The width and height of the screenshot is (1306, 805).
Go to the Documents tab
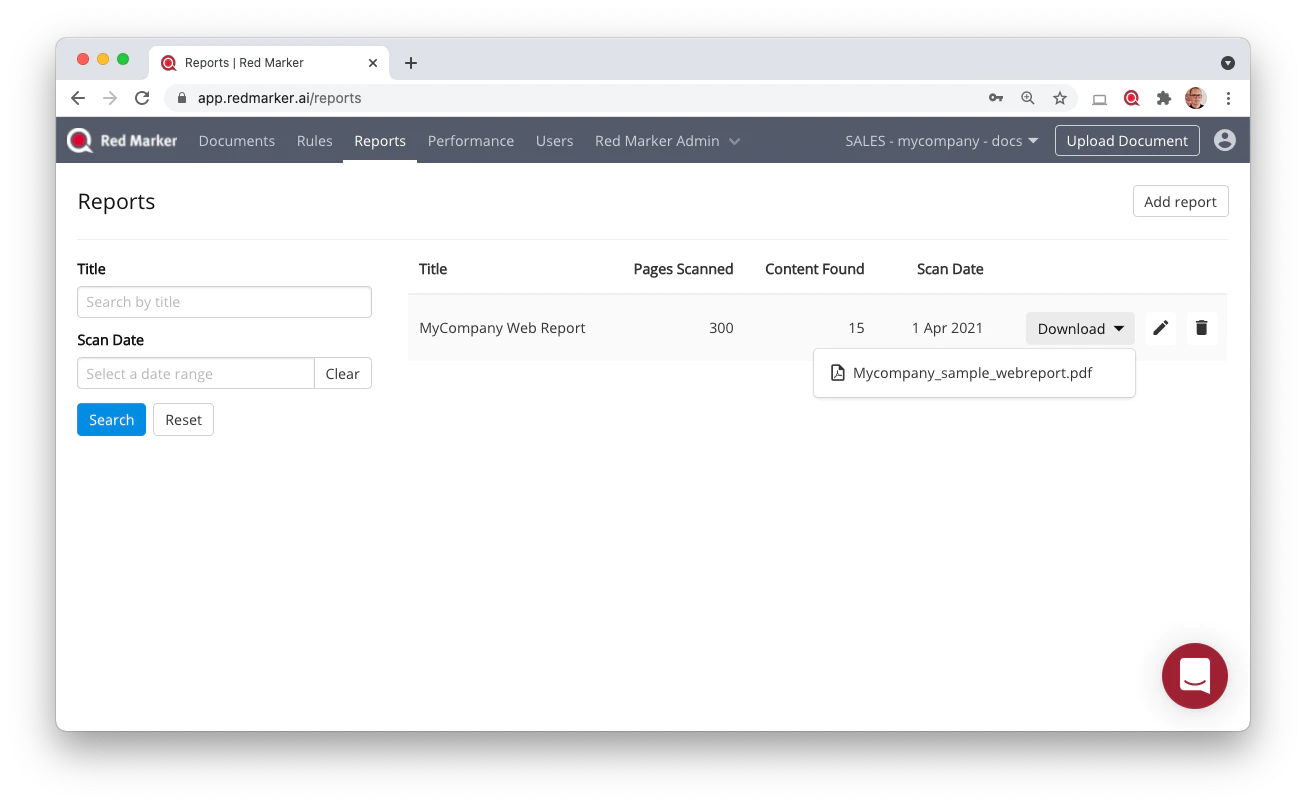point(237,141)
